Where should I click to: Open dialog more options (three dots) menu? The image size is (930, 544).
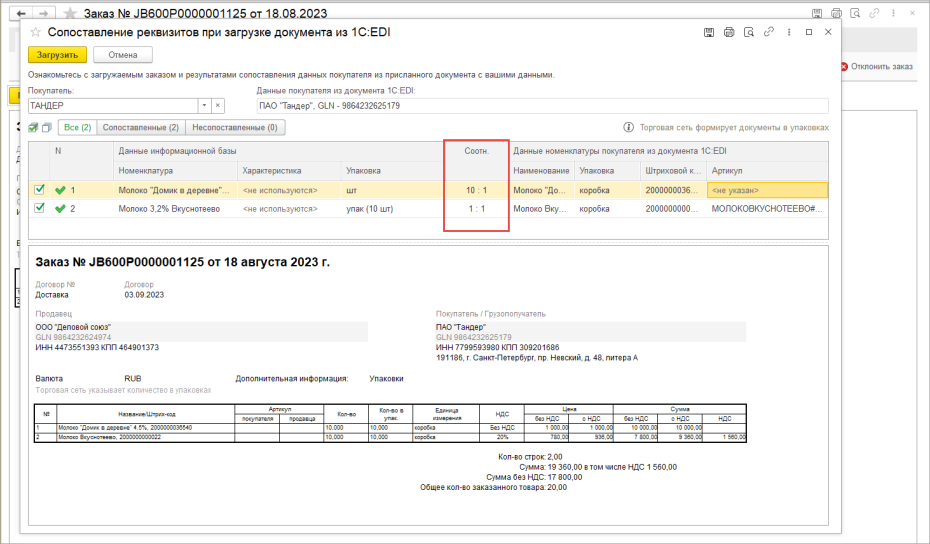[789, 32]
